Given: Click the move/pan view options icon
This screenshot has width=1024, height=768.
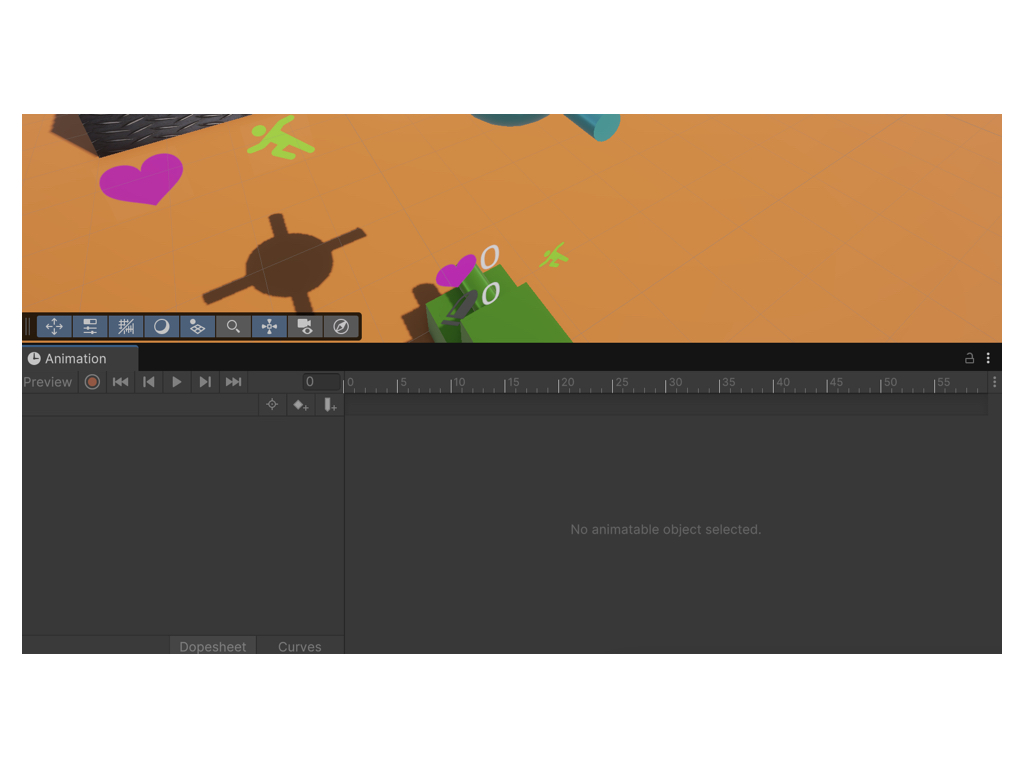Looking at the screenshot, I should click(x=54, y=327).
